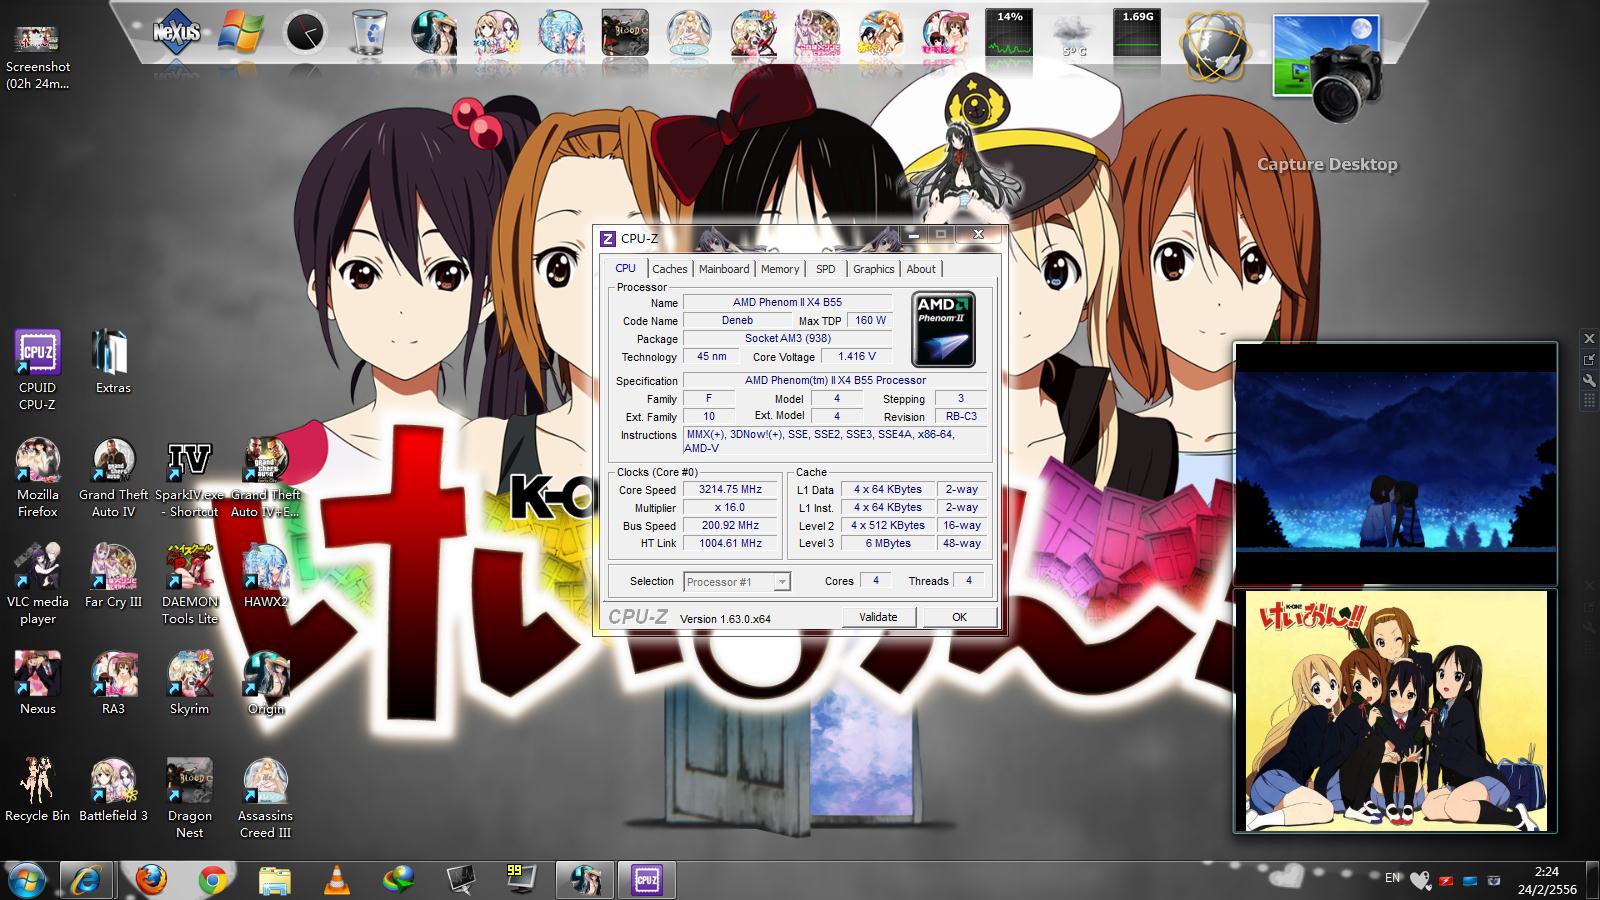1600x900 pixels.
Task: Switch to the Mainboard tab
Action: pos(724,269)
